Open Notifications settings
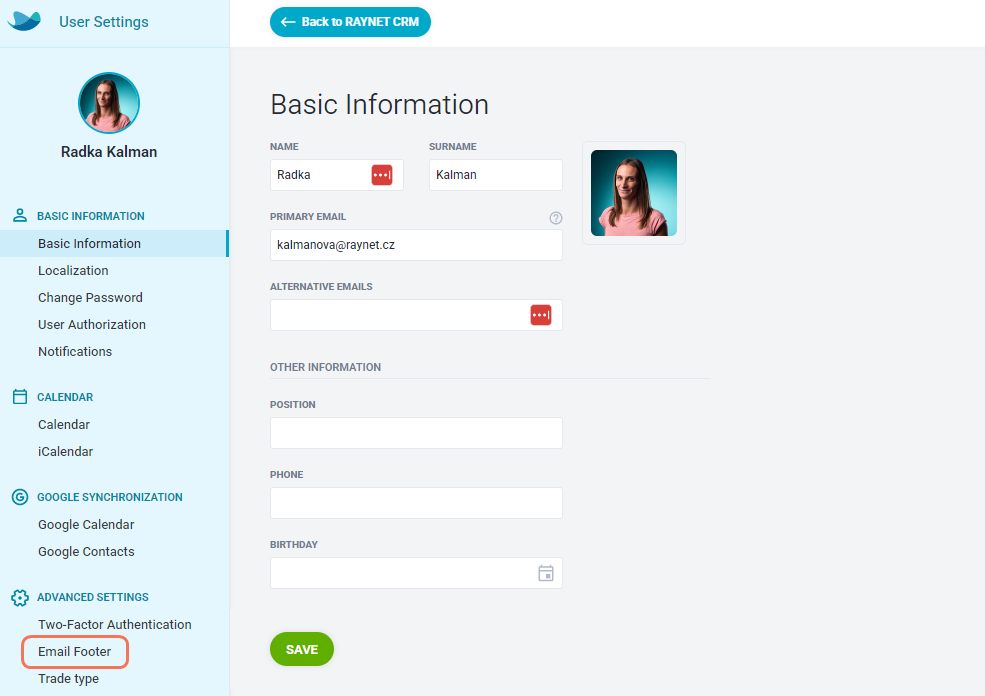Screen dimensions: 985x696 (75, 351)
